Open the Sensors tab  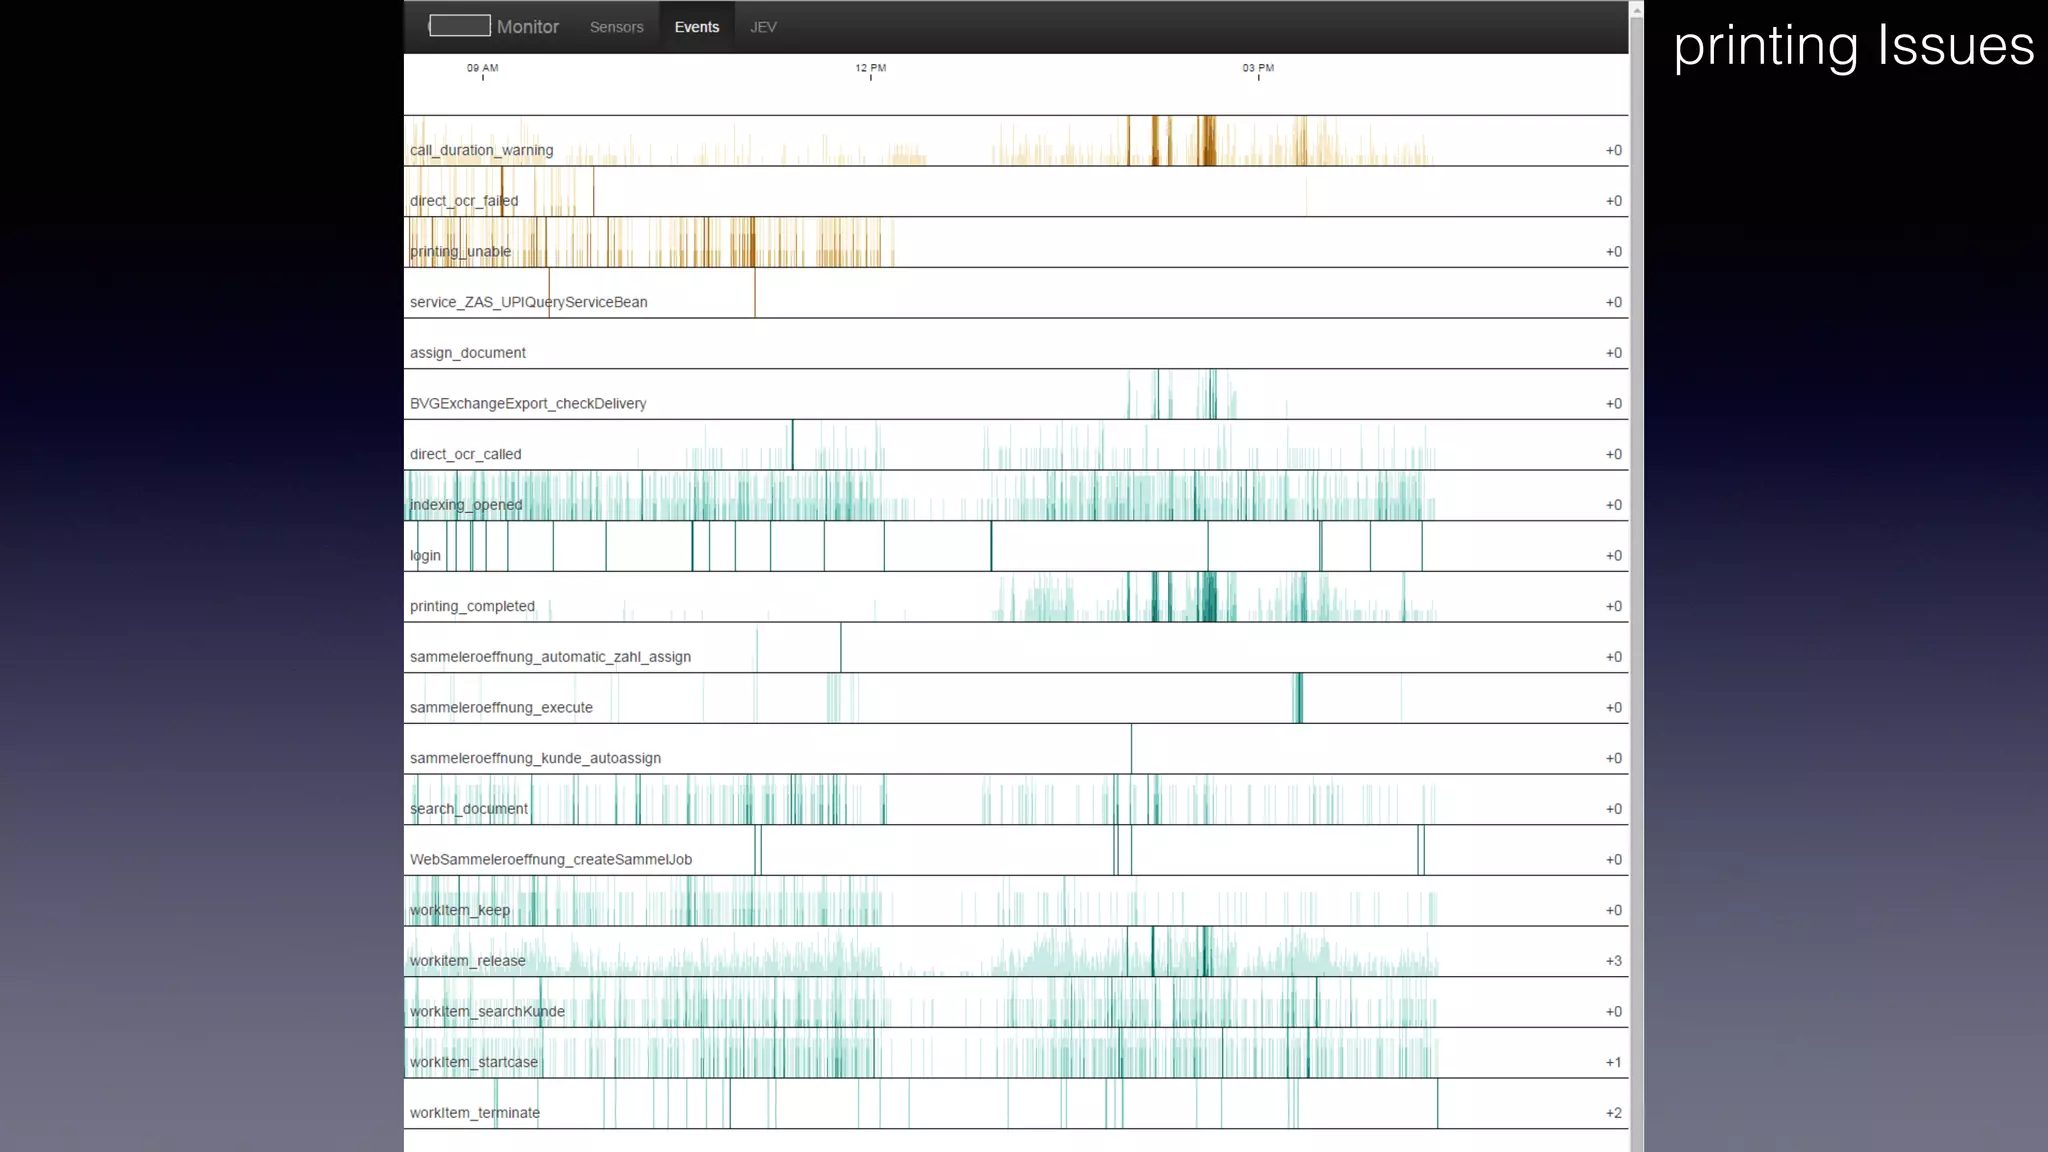coord(616,27)
